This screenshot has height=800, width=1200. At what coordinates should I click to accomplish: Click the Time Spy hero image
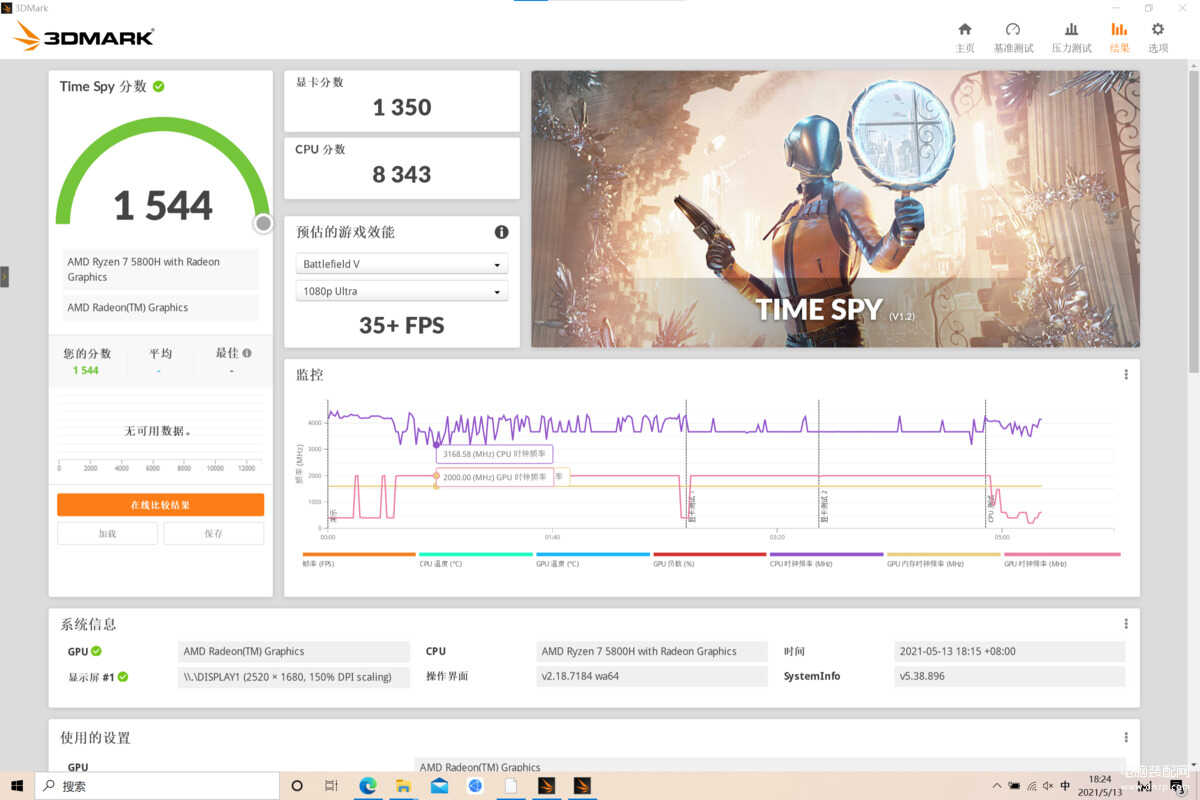pyautogui.click(x=835, y=209)
